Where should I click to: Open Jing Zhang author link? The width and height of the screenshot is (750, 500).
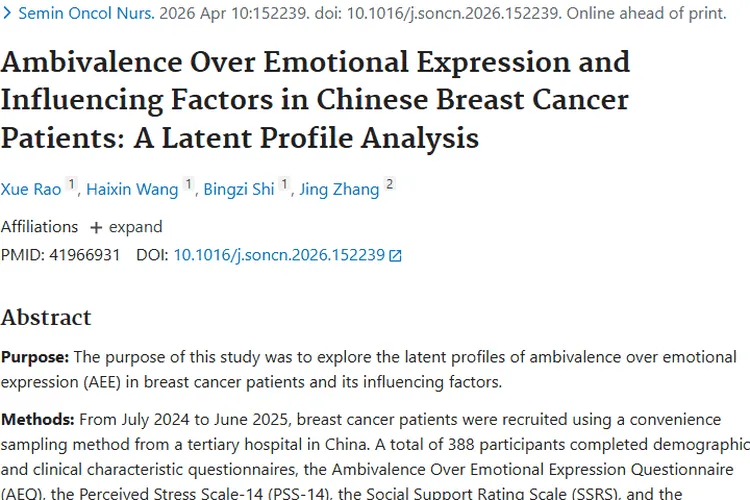pos(339,189)
